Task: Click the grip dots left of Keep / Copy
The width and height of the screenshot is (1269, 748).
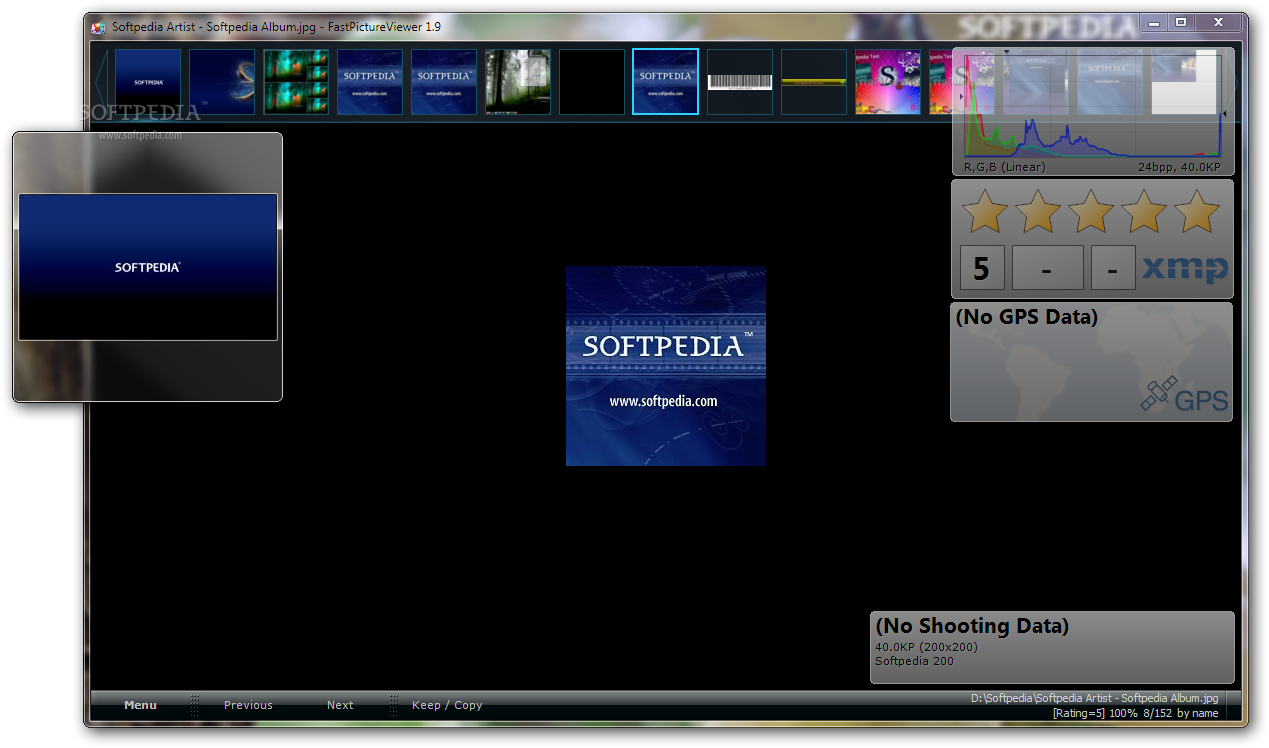Action: pos(394,705)
